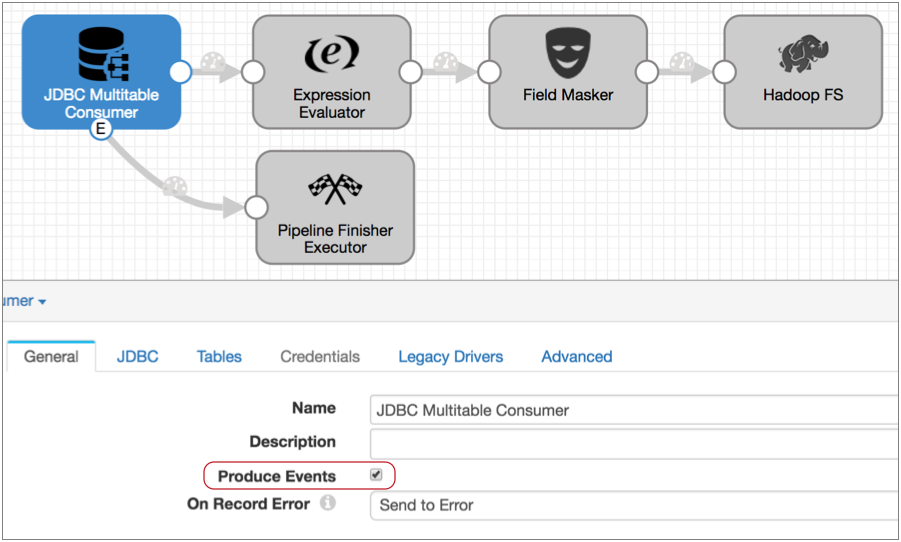Screen dimensions: 901x542
Task: Click the Hadoop FS elephant icon
Action: (803, 55)
